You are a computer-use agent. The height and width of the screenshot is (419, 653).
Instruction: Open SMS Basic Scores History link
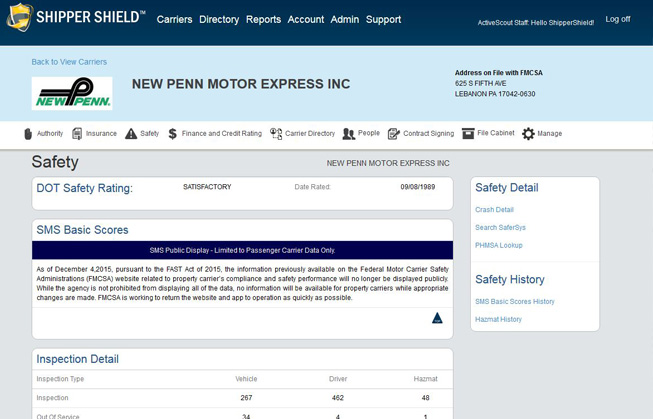[514, 302]
